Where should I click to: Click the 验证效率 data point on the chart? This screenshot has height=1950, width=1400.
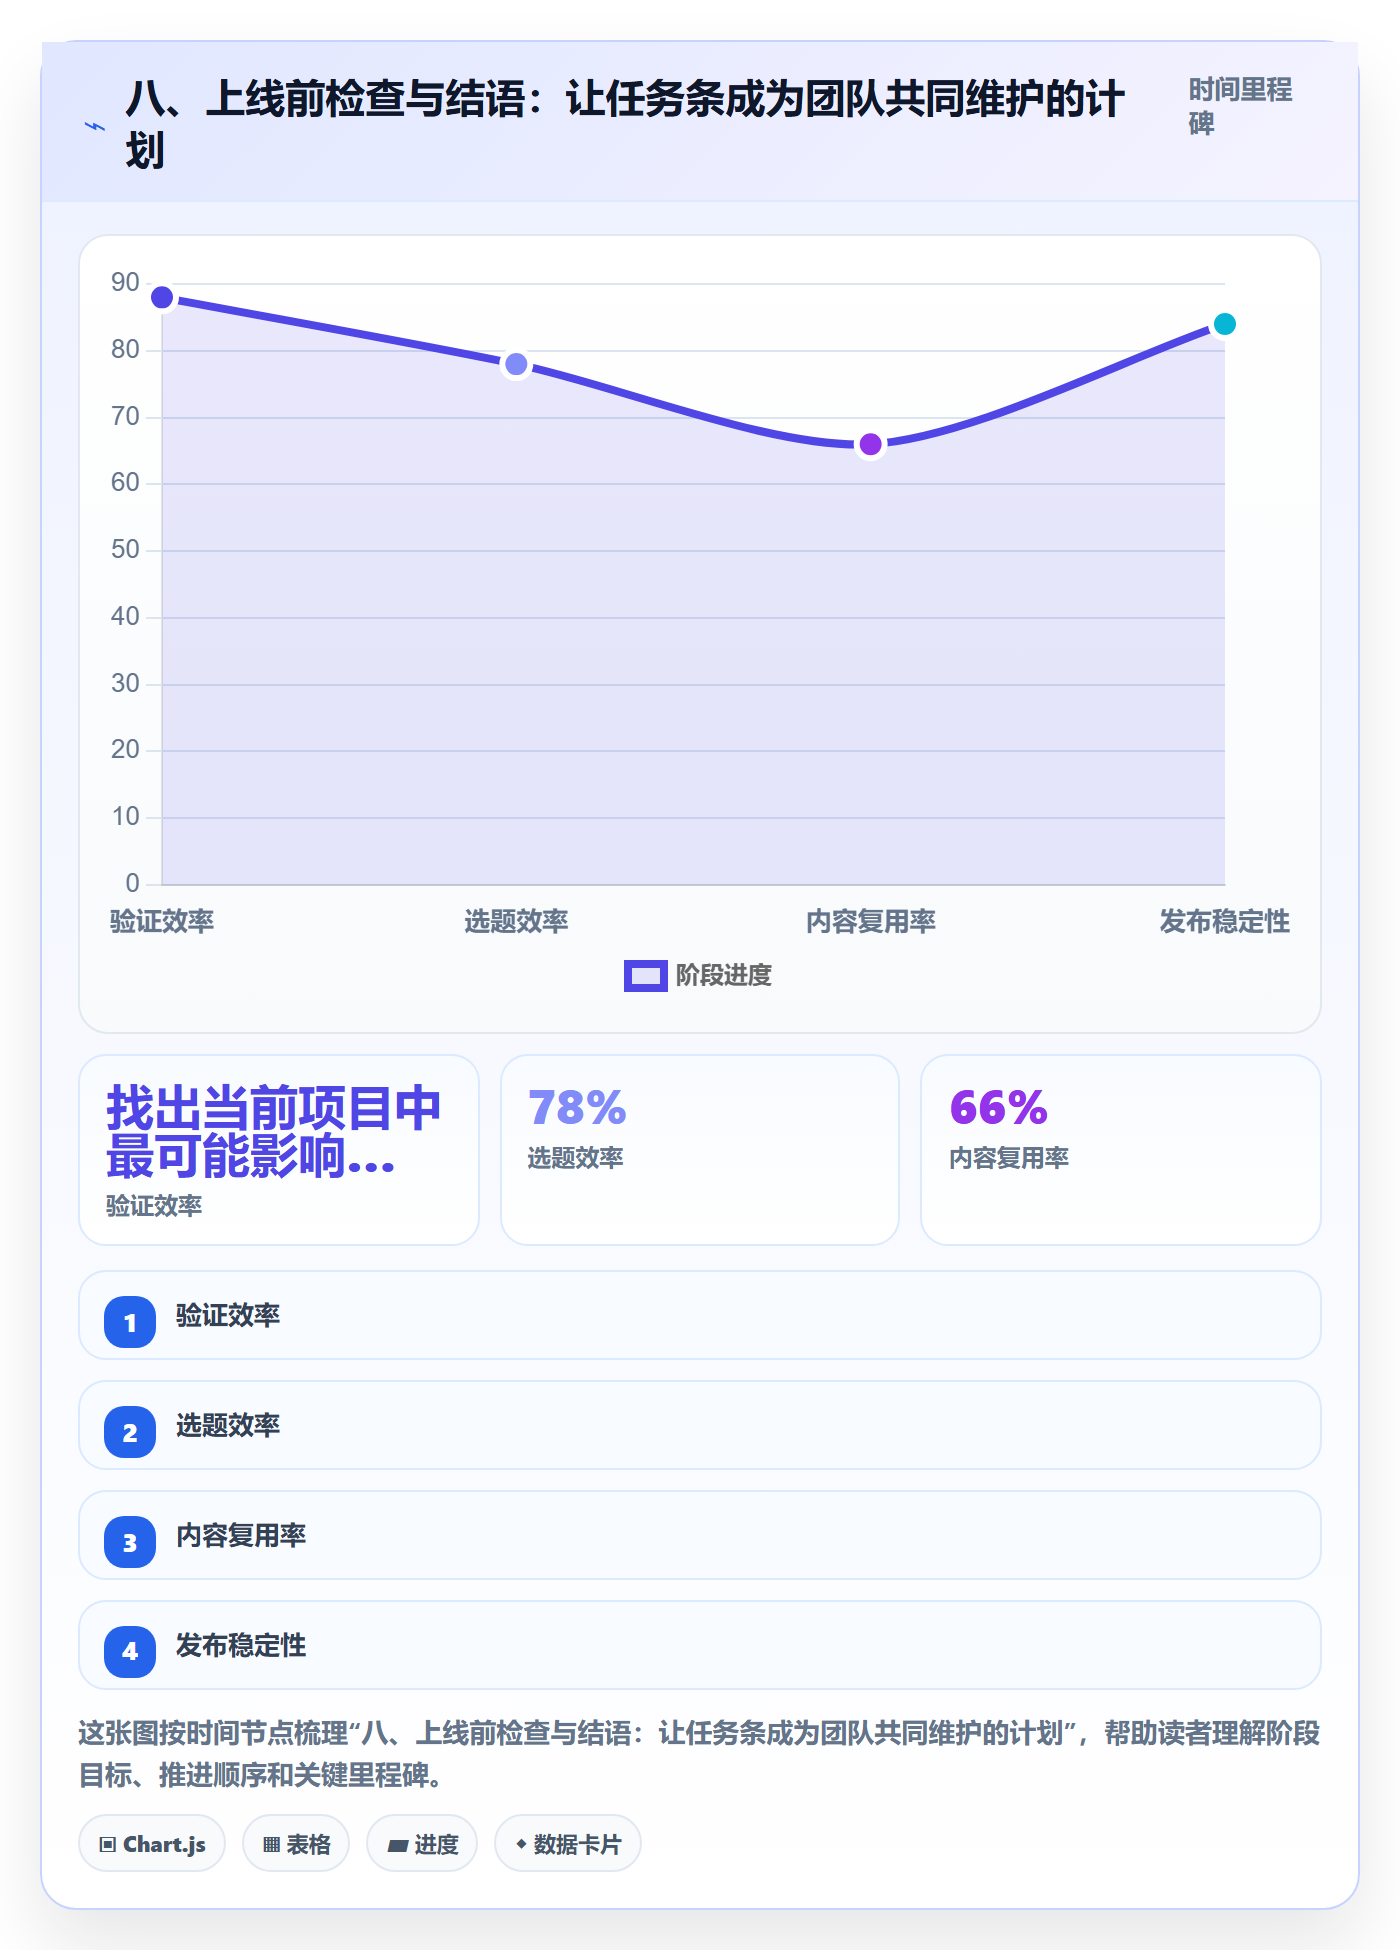tap(162, 297)
